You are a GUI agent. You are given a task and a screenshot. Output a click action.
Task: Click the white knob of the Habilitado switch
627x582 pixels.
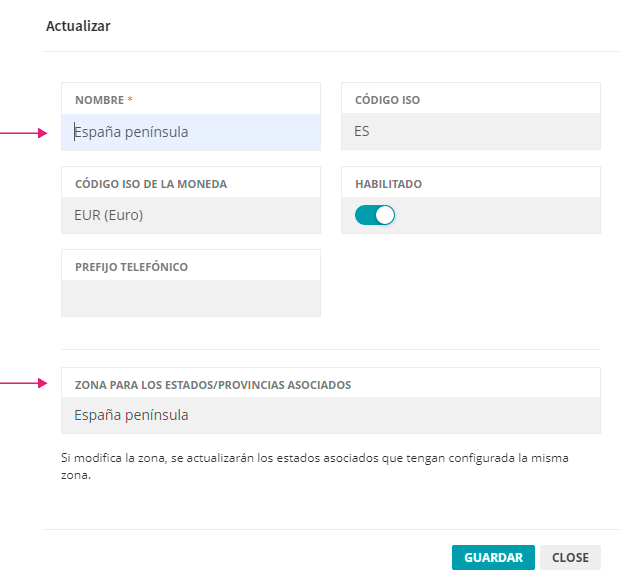pyautogui.click(x=385, y=215)
